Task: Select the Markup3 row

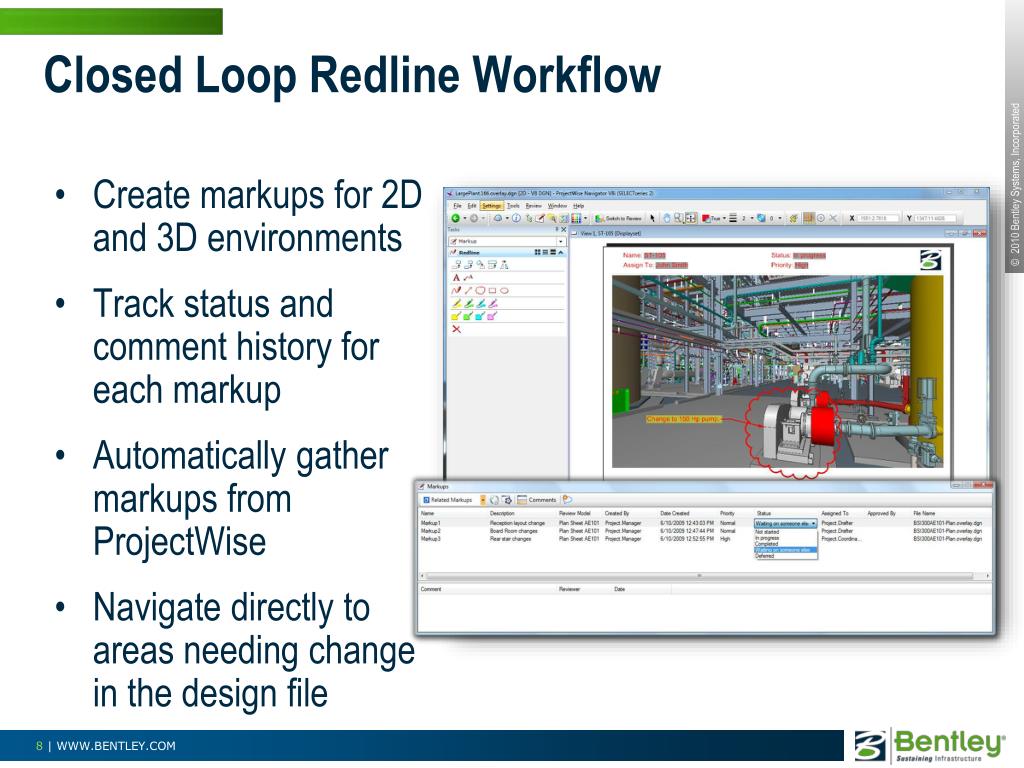Action: [703, 539]
